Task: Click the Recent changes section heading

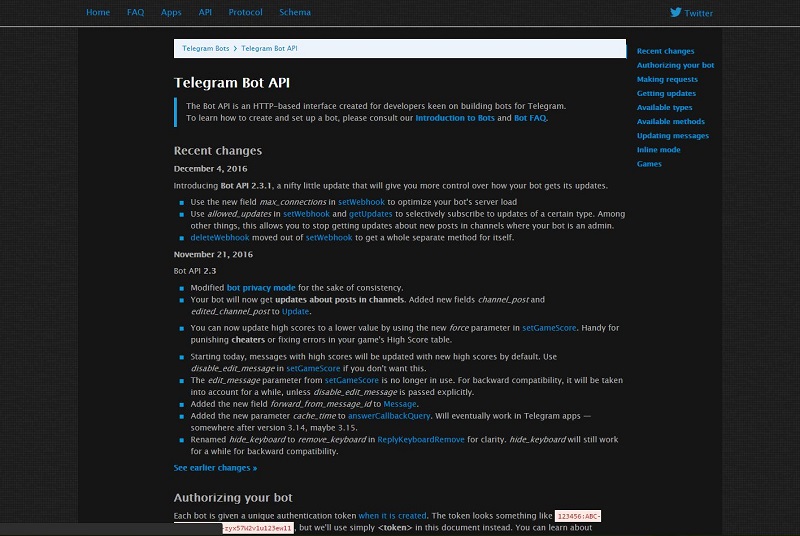Action: [218, 150]
